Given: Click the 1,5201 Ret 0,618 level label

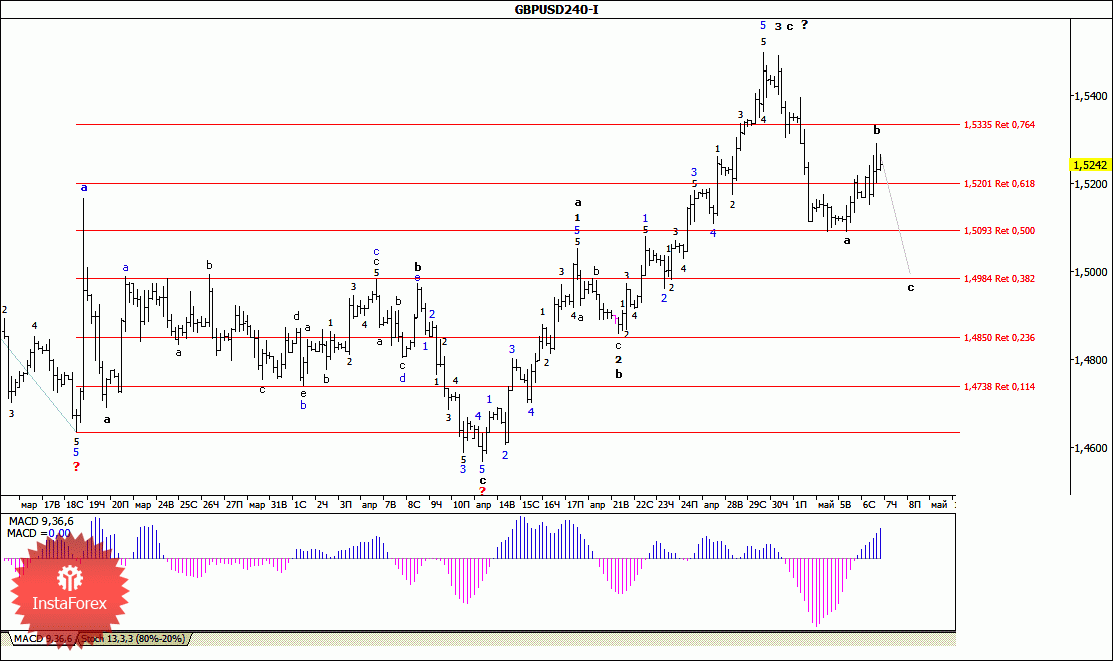Looking at the screenshot, I should (x=999, y=183).
